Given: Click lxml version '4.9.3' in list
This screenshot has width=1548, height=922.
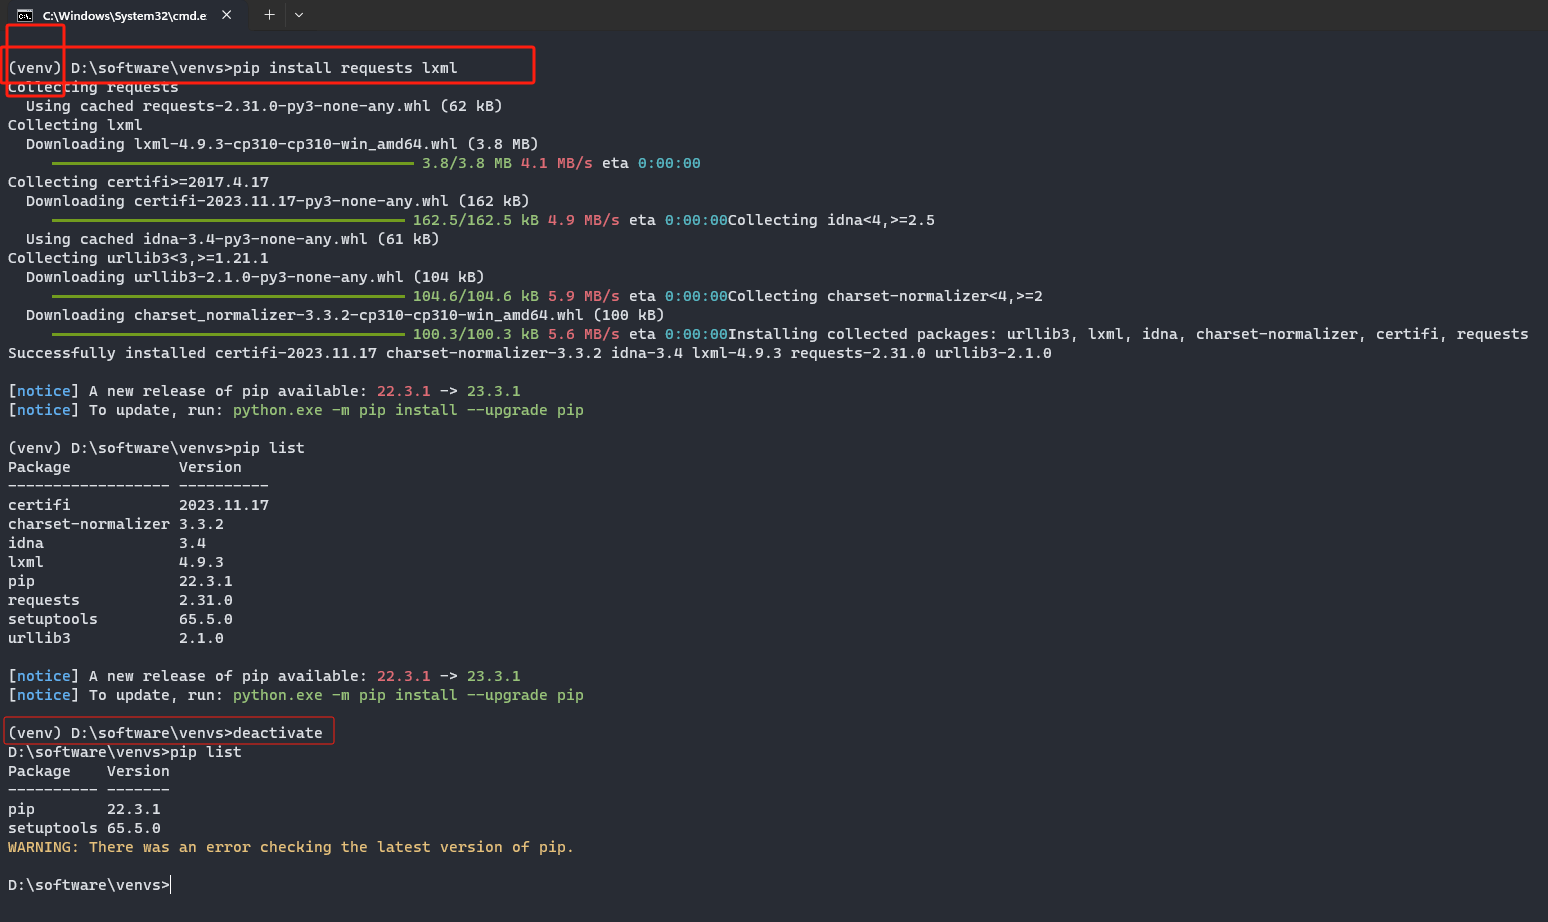Looking at the screenshot, I should [x=201, y=562].
